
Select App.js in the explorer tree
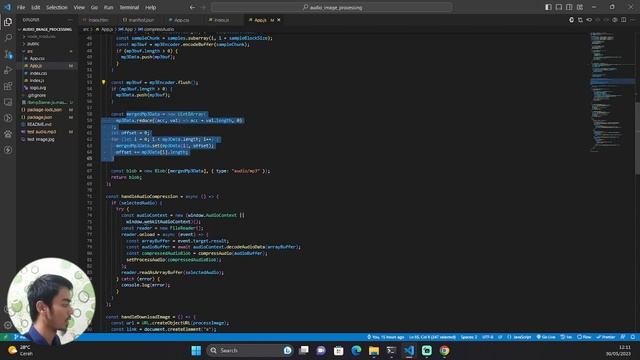pos(47,66)
